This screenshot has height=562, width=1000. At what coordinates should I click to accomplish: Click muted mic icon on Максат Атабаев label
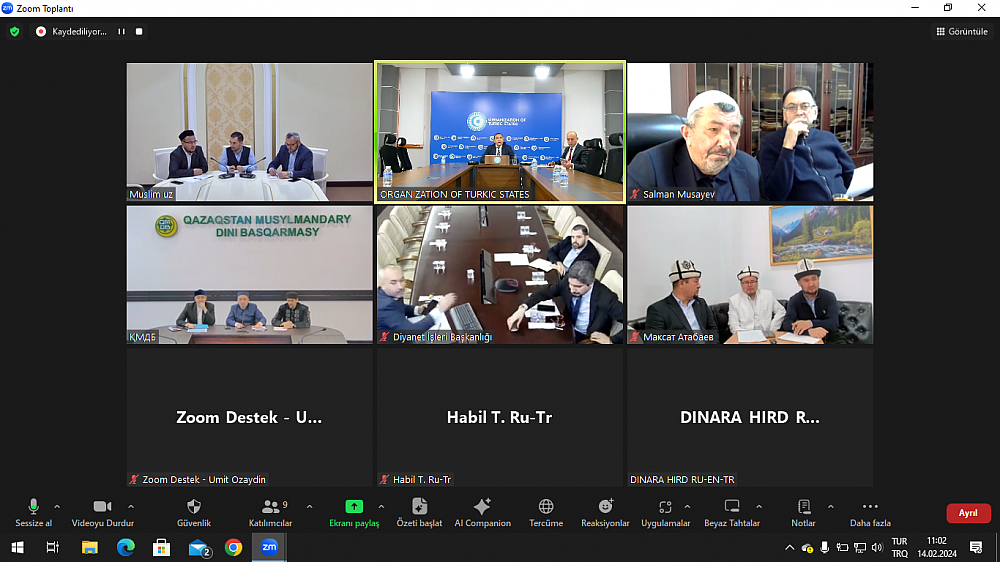(635, 337)
